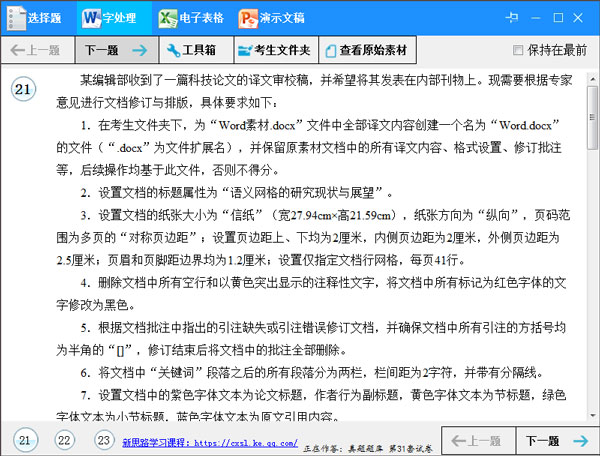600x456 pixels.
Task: Click the bottom 下一题 button
Action: click(x=558, y=441)
